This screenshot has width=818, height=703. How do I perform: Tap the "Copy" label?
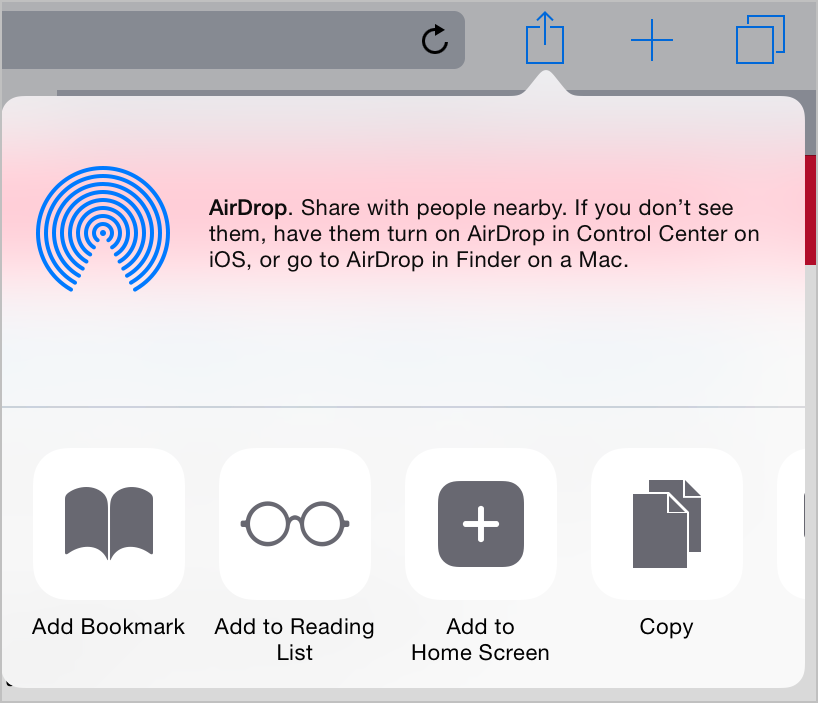(666, 627)
